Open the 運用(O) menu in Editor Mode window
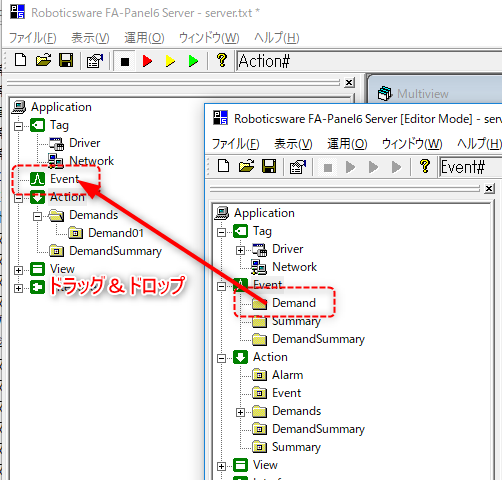 [x=347, y=144]
